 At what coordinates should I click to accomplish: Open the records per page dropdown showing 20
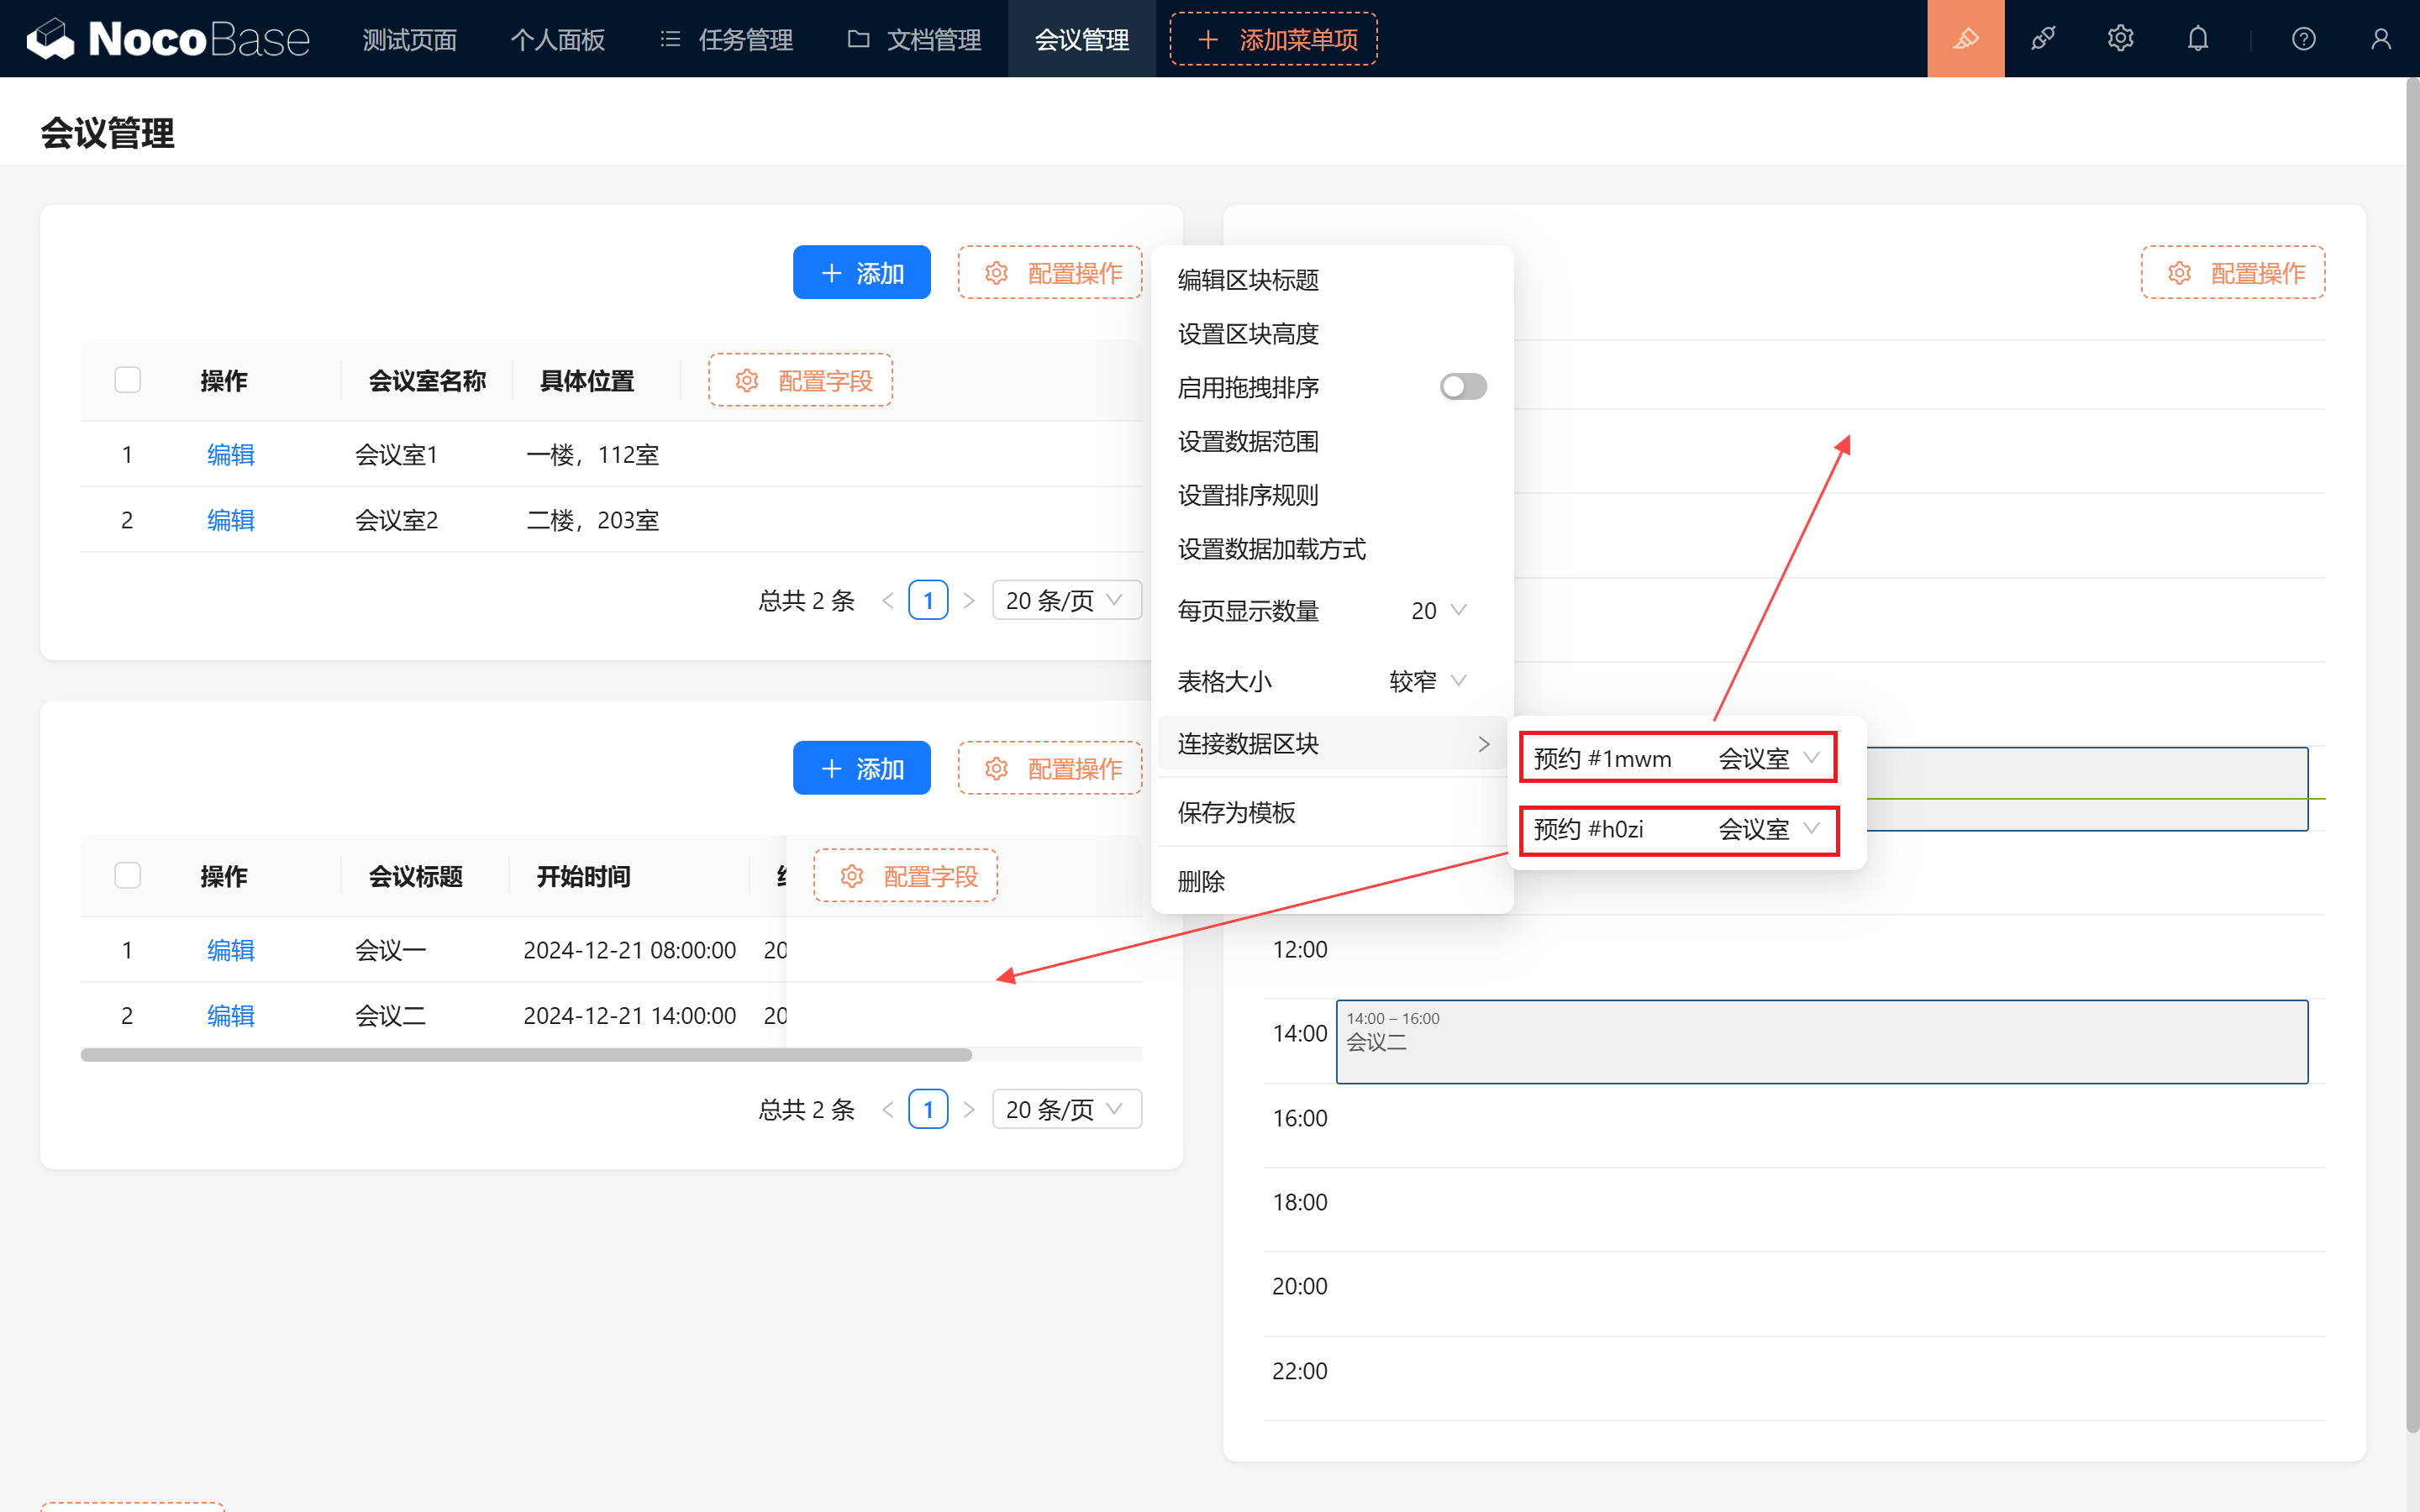coord(1438,611)
